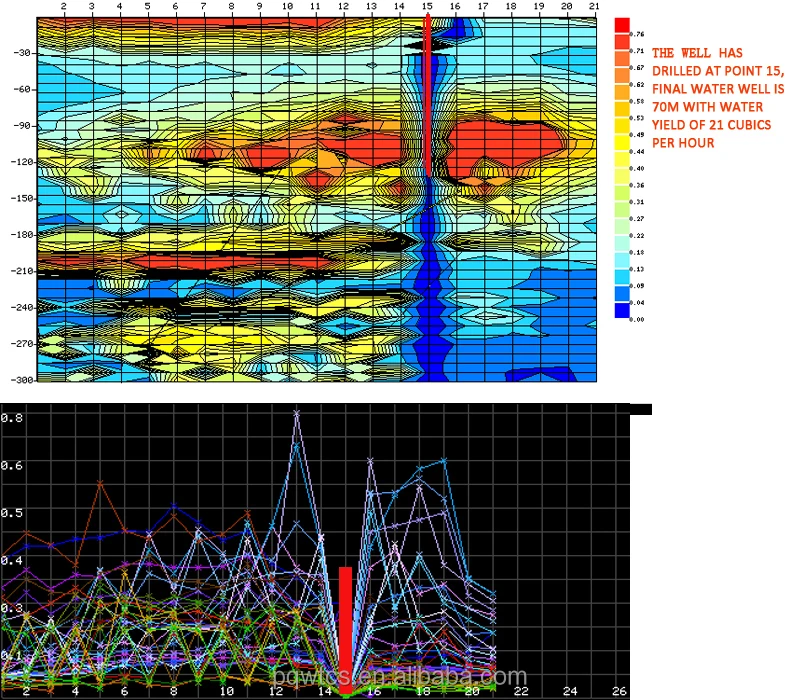The image size is (800, 700).
Task: Click the highest peak marker near point 13
Action: [296, 412]
